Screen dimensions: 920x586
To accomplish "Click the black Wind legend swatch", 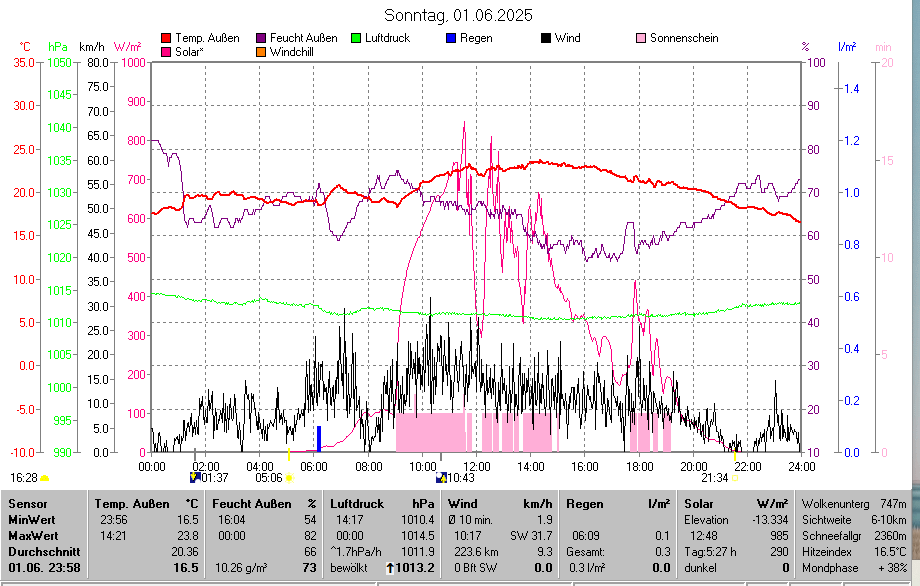I will 546,38.
